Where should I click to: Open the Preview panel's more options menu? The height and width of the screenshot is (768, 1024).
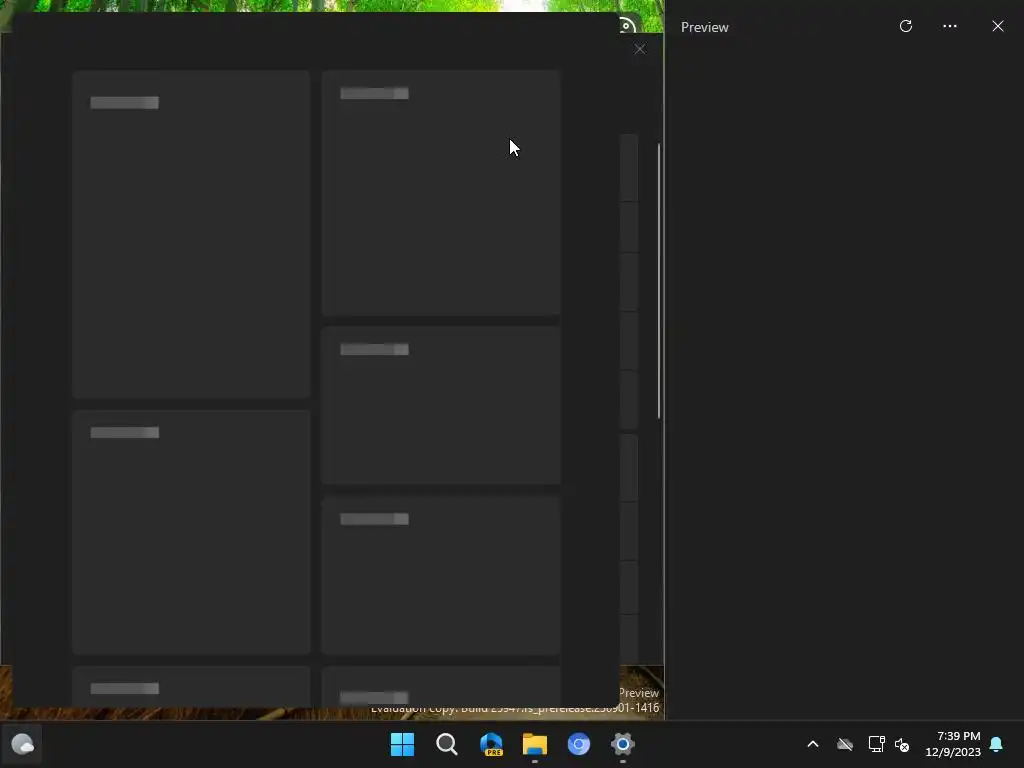950,26
